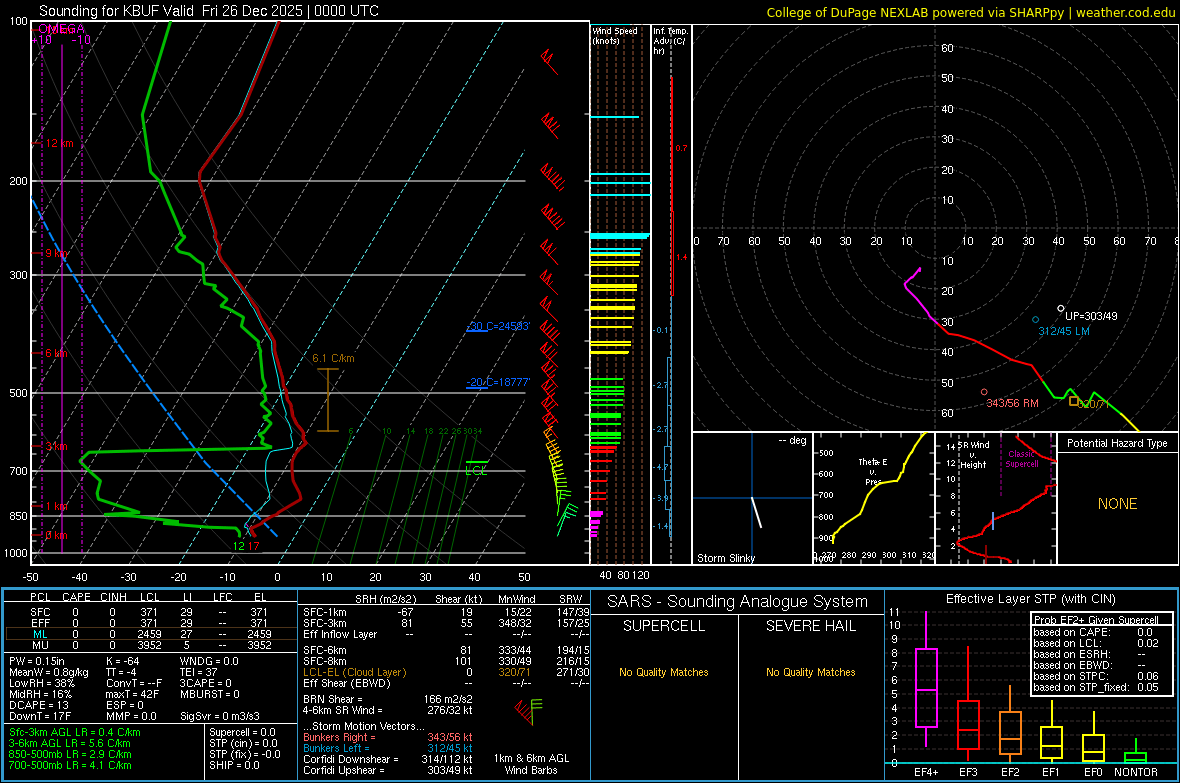This screenshot has width=1180, height=783.
Task: Click the -30 C=24583' level label
Action: pos(498,326)
